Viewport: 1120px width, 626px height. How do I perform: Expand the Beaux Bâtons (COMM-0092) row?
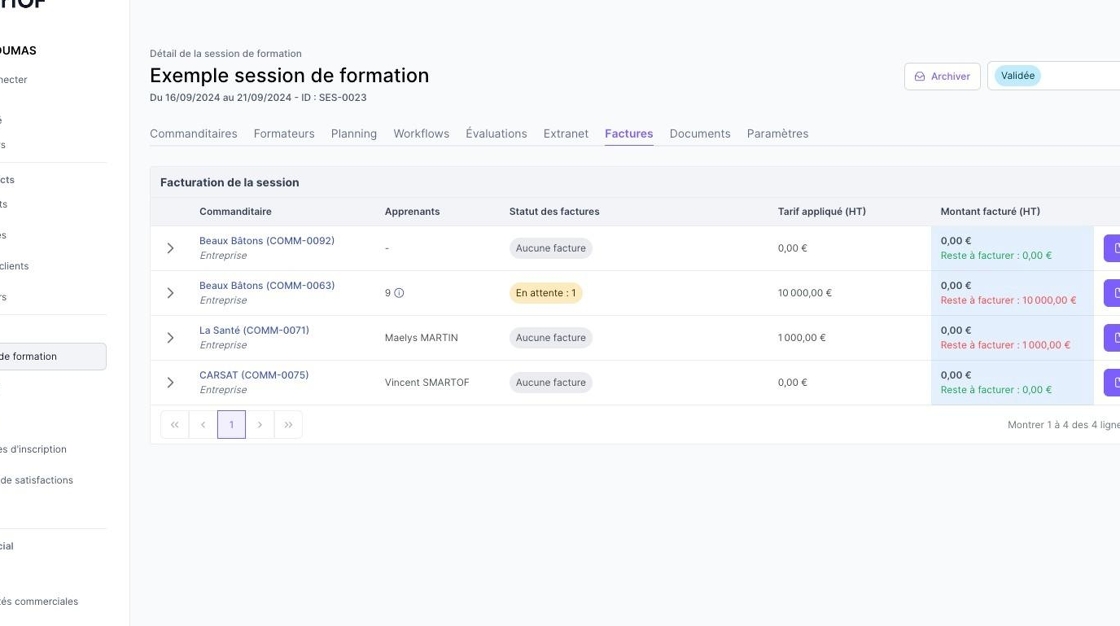click(x=170, y=248)
